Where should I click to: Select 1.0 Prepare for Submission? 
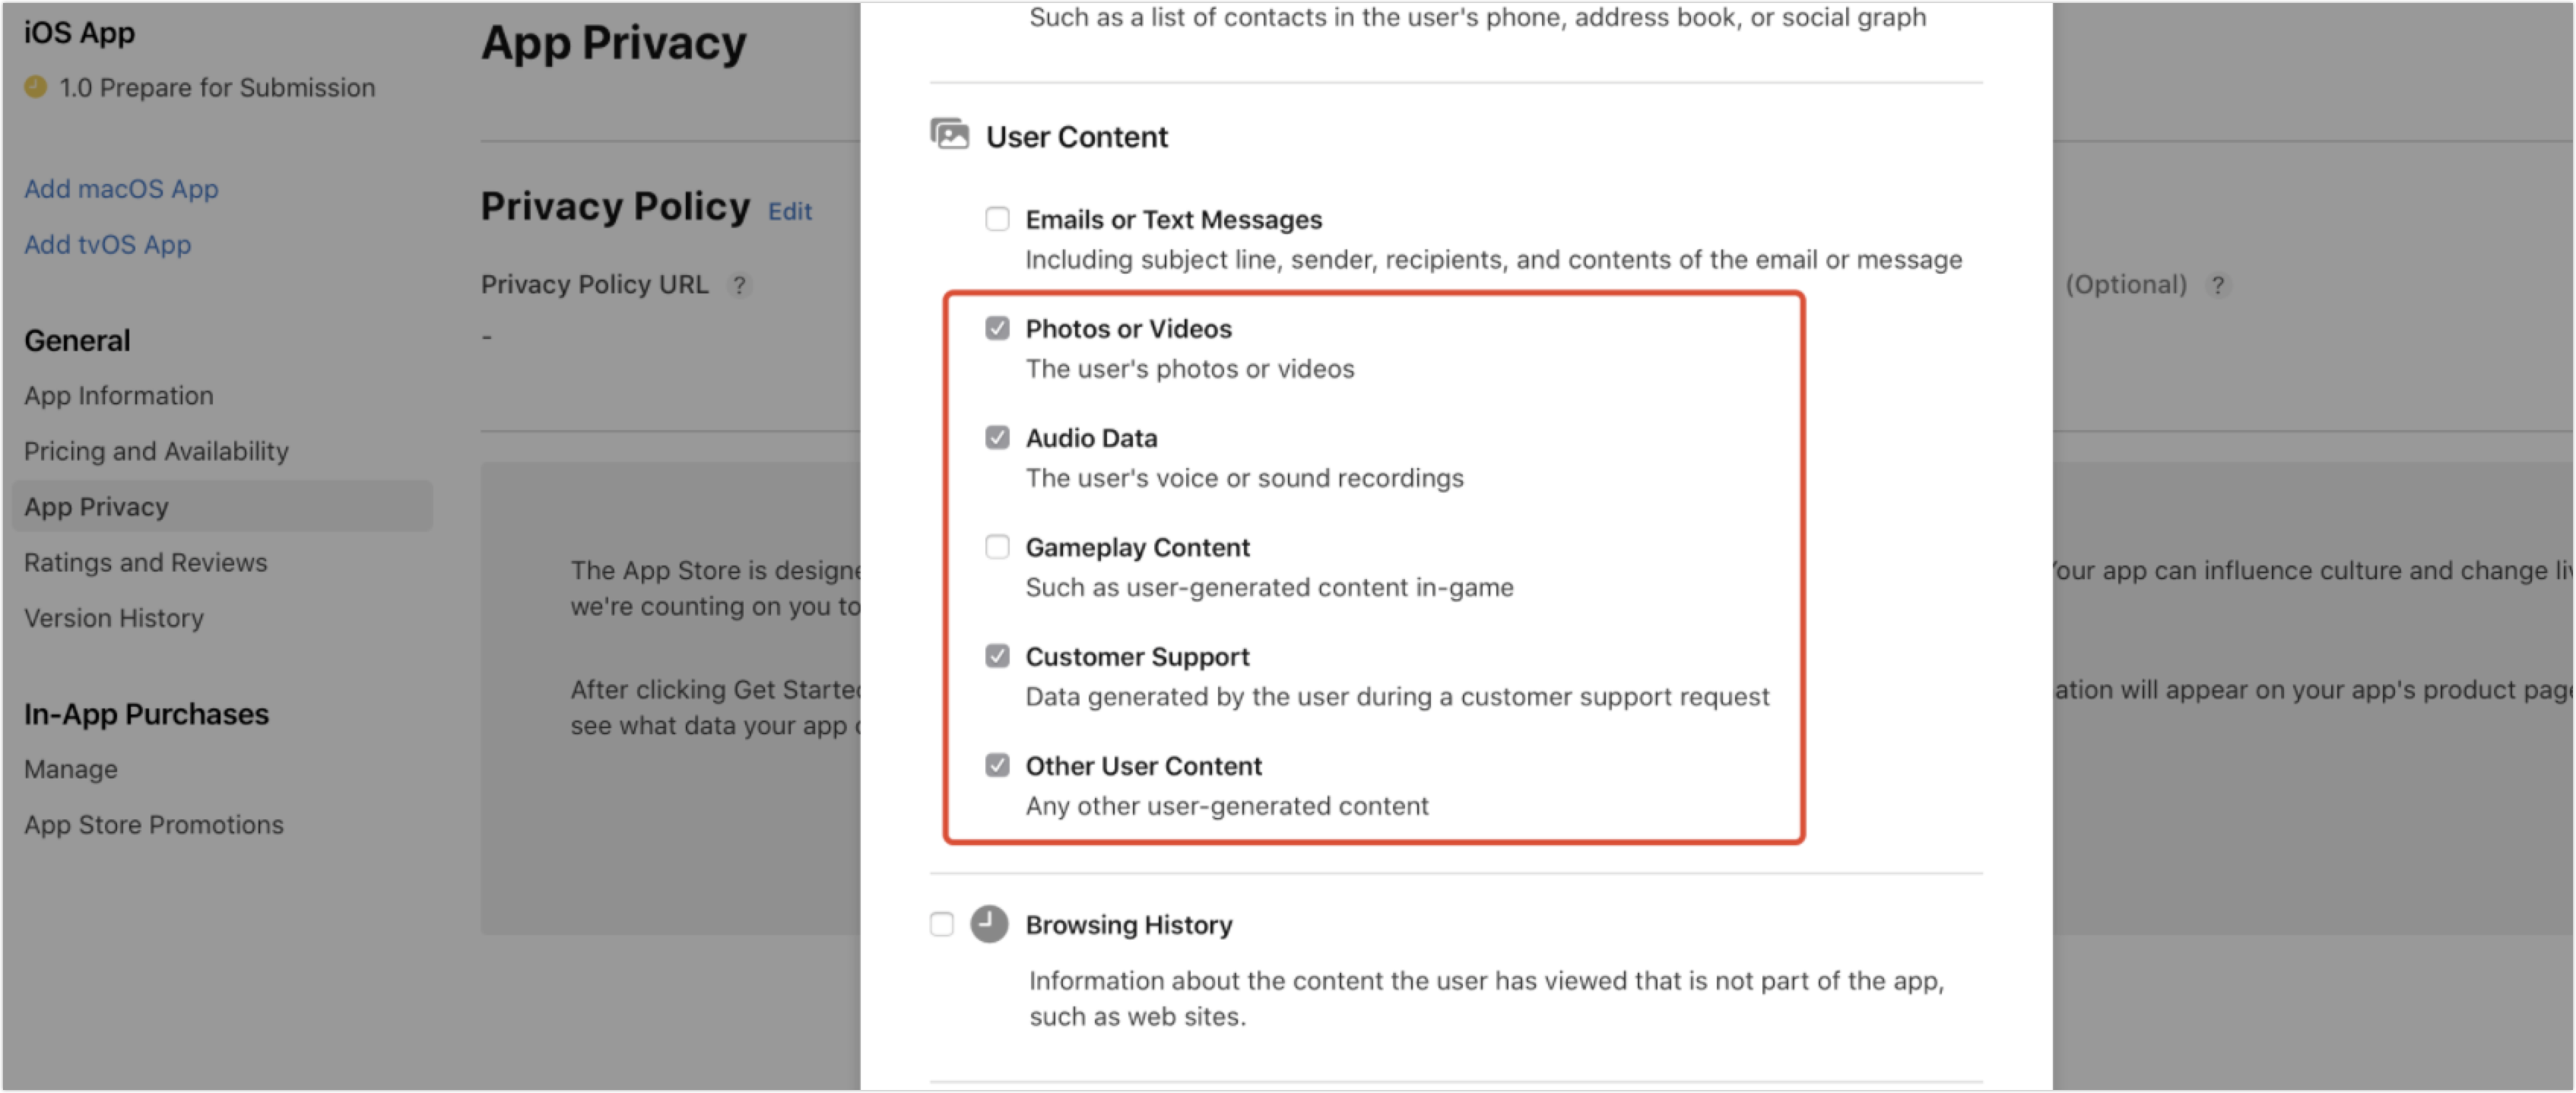pos(217,88)
